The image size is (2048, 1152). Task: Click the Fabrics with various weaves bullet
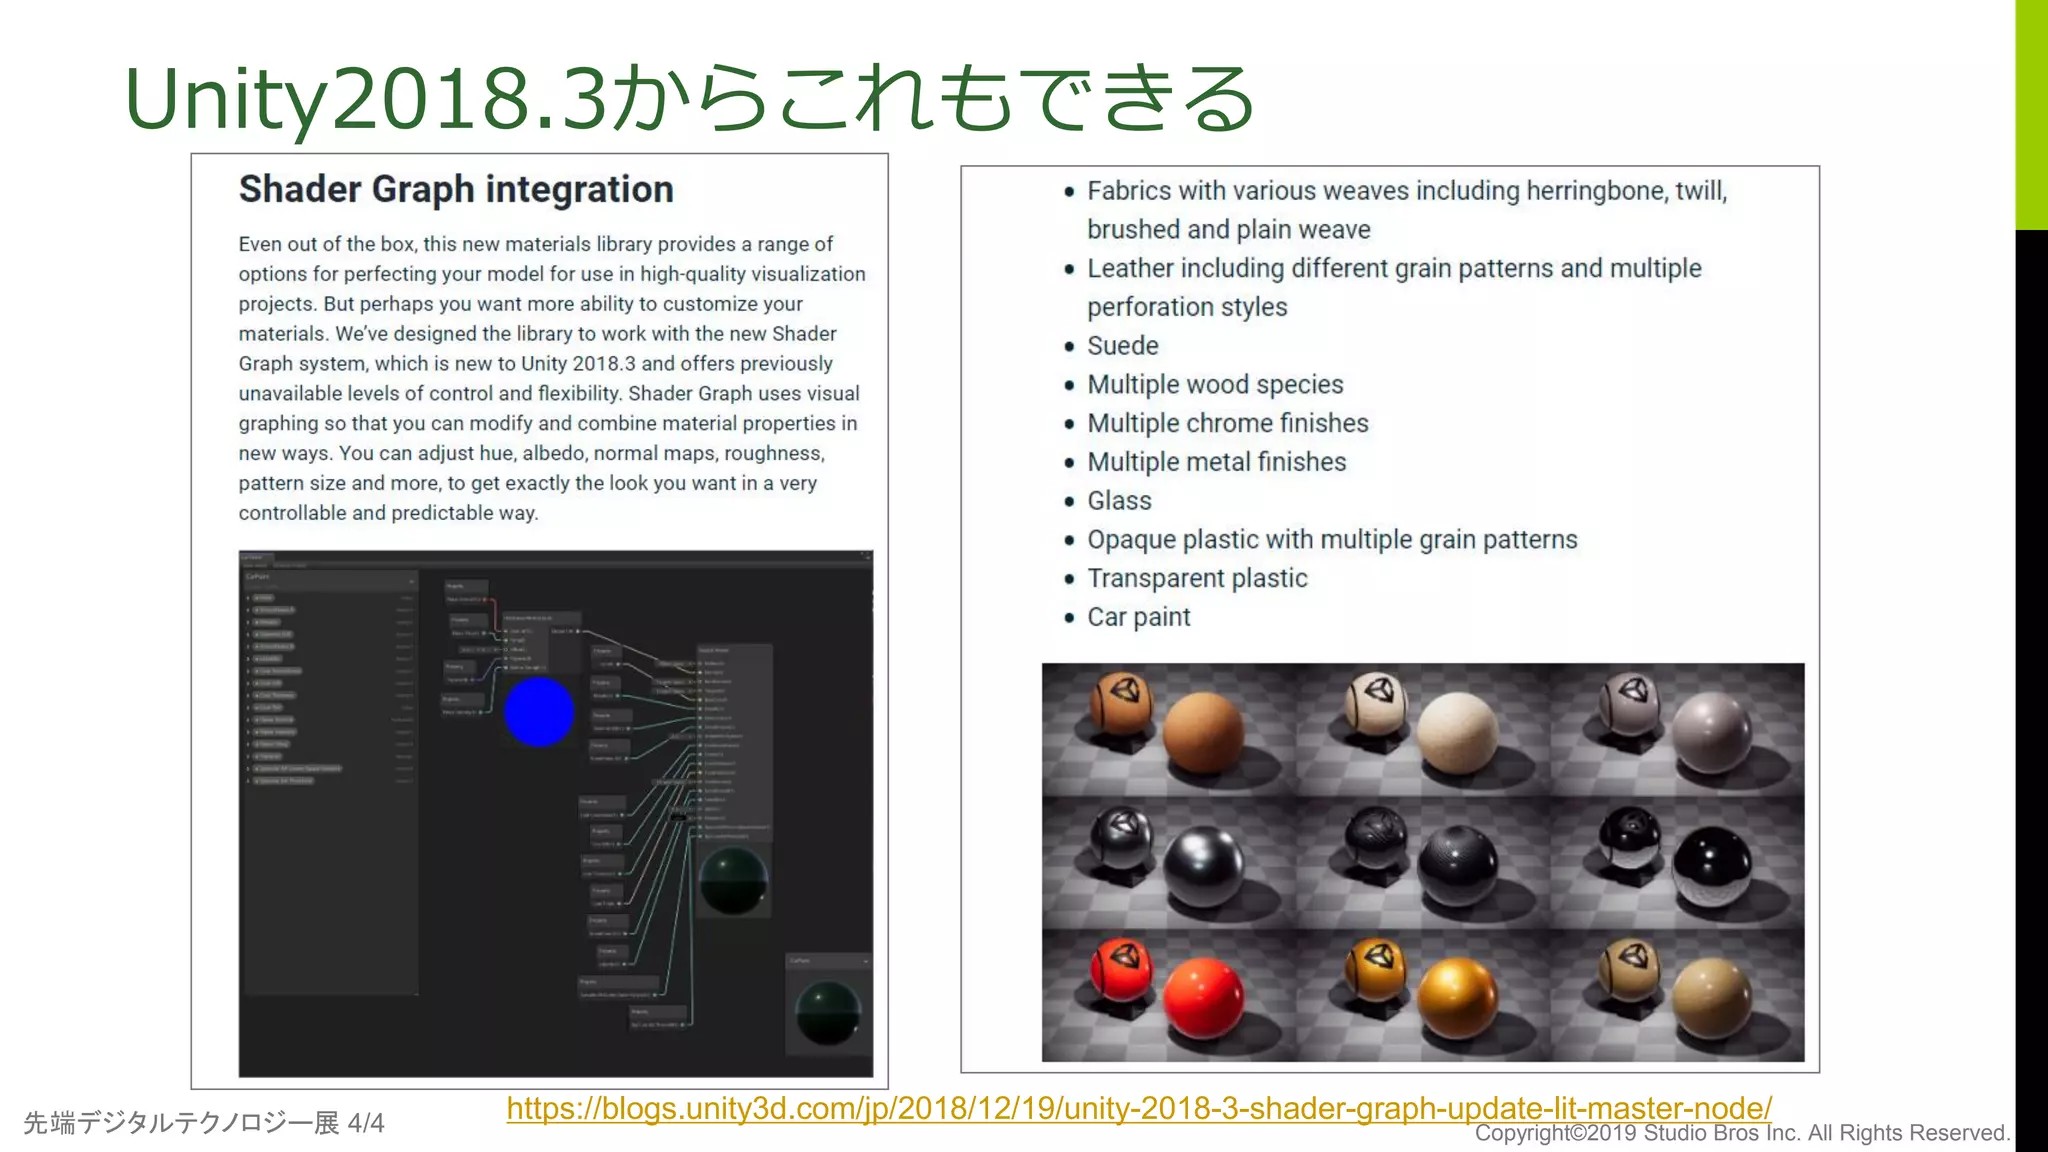(1407, 210)
